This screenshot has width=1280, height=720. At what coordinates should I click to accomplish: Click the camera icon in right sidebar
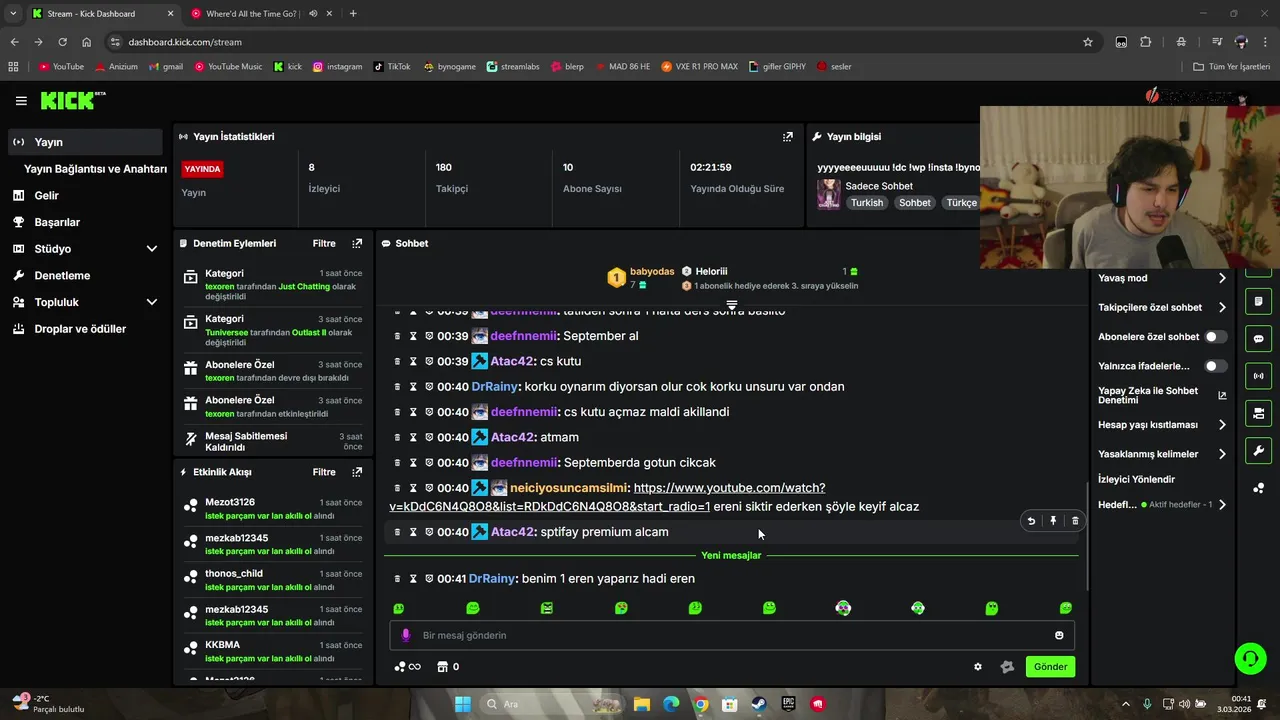[x=1258, y=413]
